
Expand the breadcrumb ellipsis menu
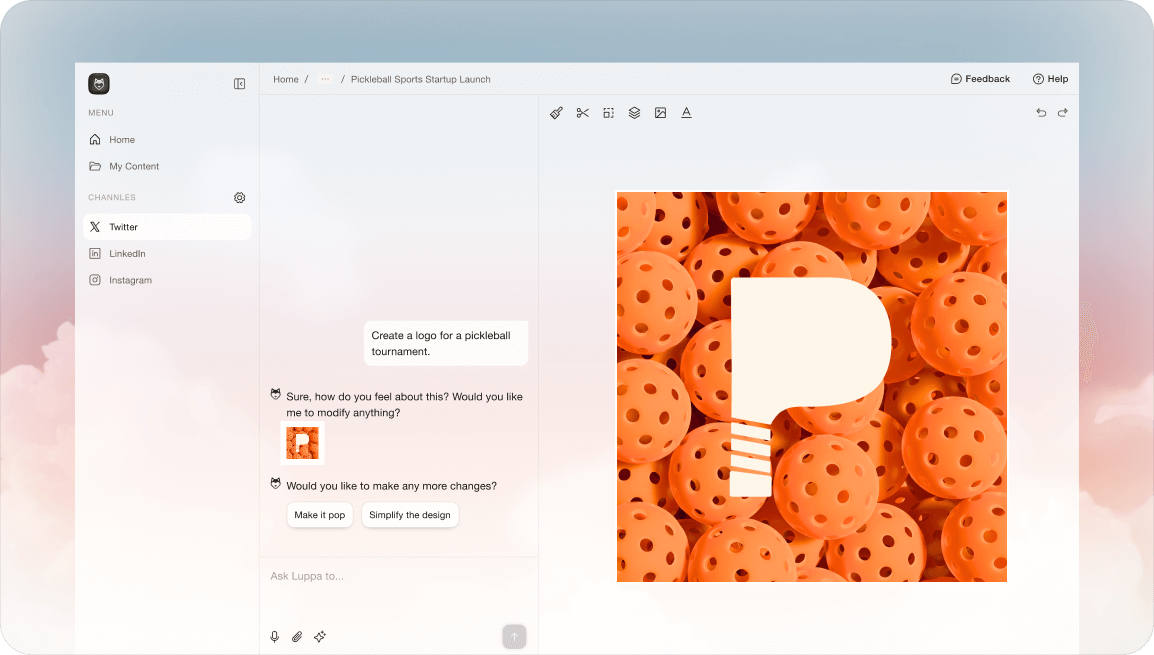[x=325, y=79]
